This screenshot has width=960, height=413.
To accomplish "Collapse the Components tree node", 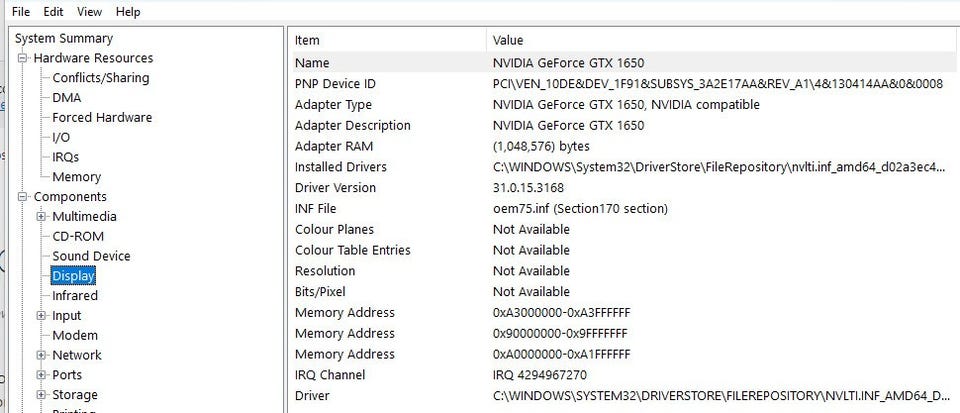I will click(23, 197).
